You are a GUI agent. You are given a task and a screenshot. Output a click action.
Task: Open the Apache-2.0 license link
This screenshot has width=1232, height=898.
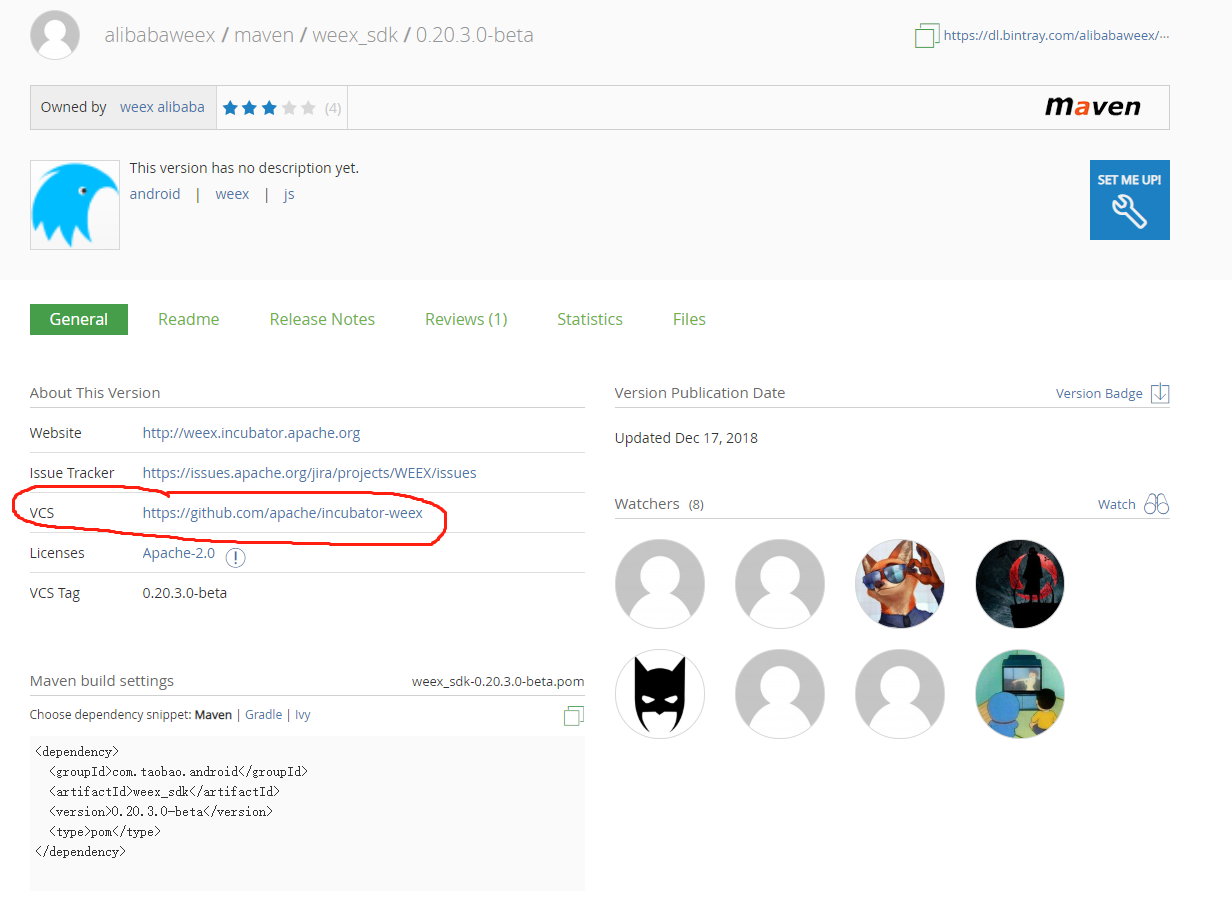pyautogui.click(x=179, y=553)
